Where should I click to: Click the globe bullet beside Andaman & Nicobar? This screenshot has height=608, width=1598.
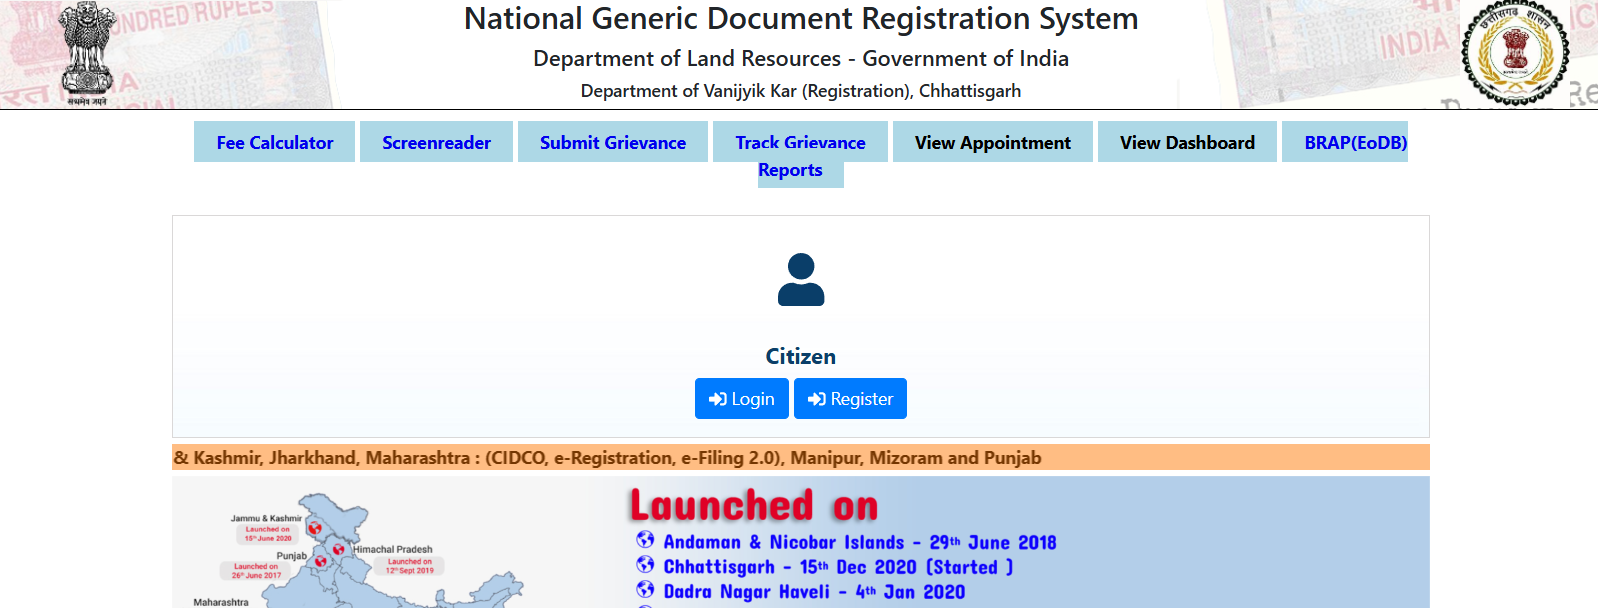coord(645,540)
